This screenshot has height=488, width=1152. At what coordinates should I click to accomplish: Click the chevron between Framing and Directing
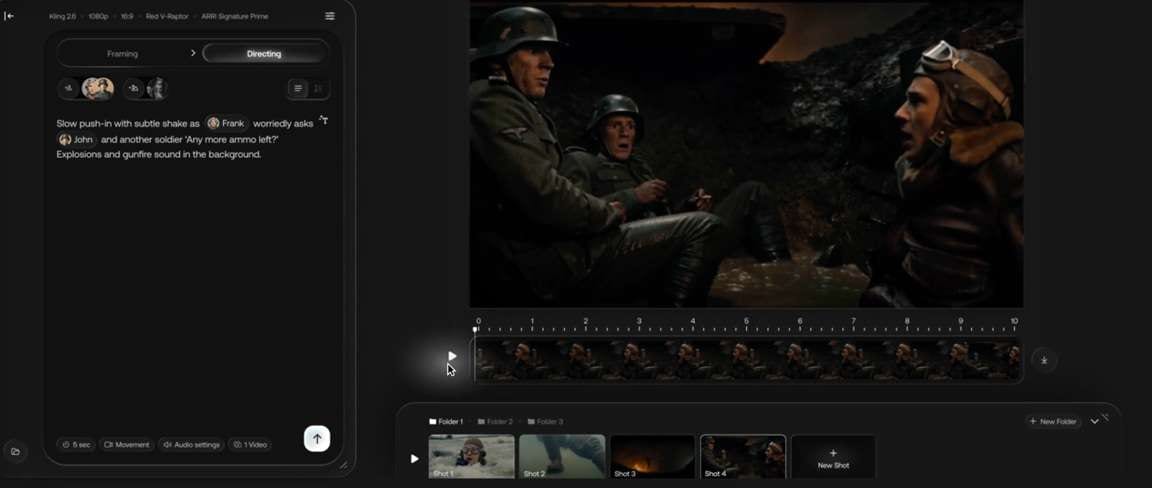point(193,53)
